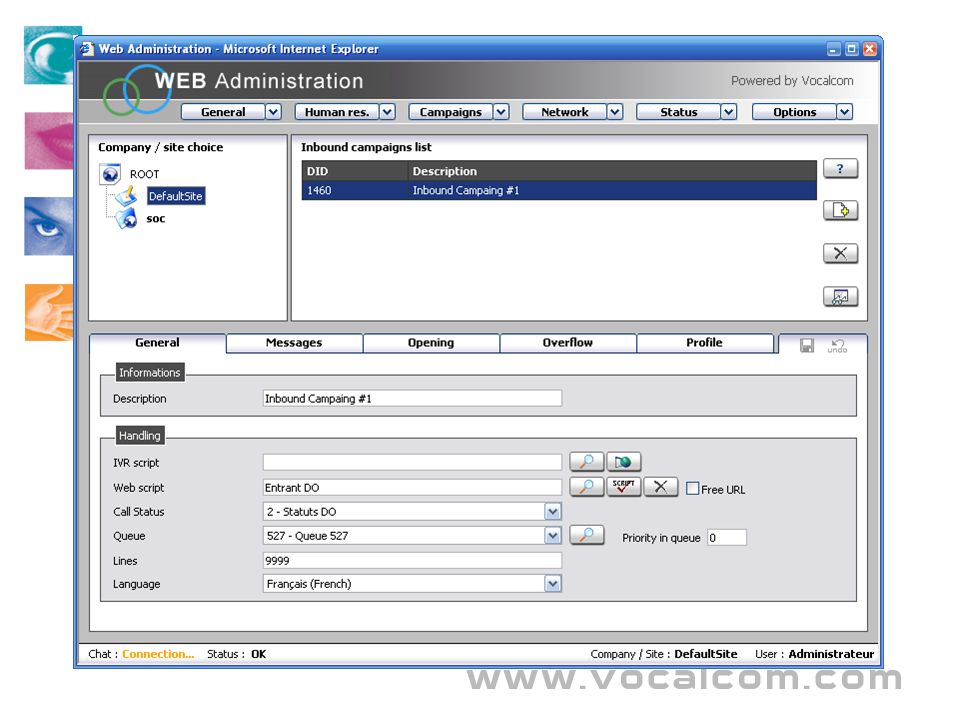Enable the Free URL checkbox

point(692,489)
